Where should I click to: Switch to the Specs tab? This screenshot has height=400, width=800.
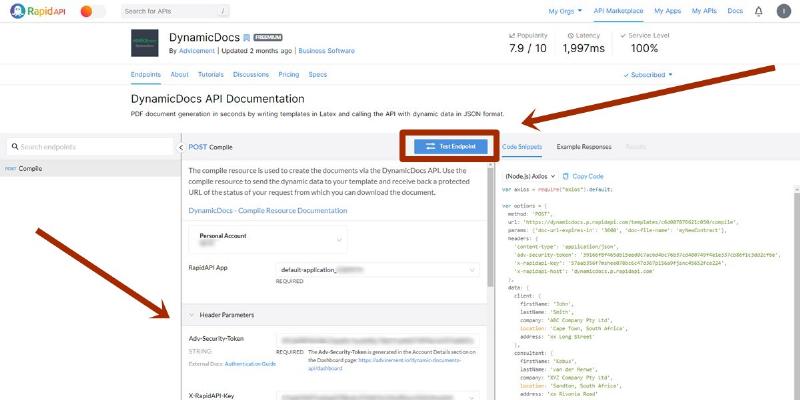(317, 74)
